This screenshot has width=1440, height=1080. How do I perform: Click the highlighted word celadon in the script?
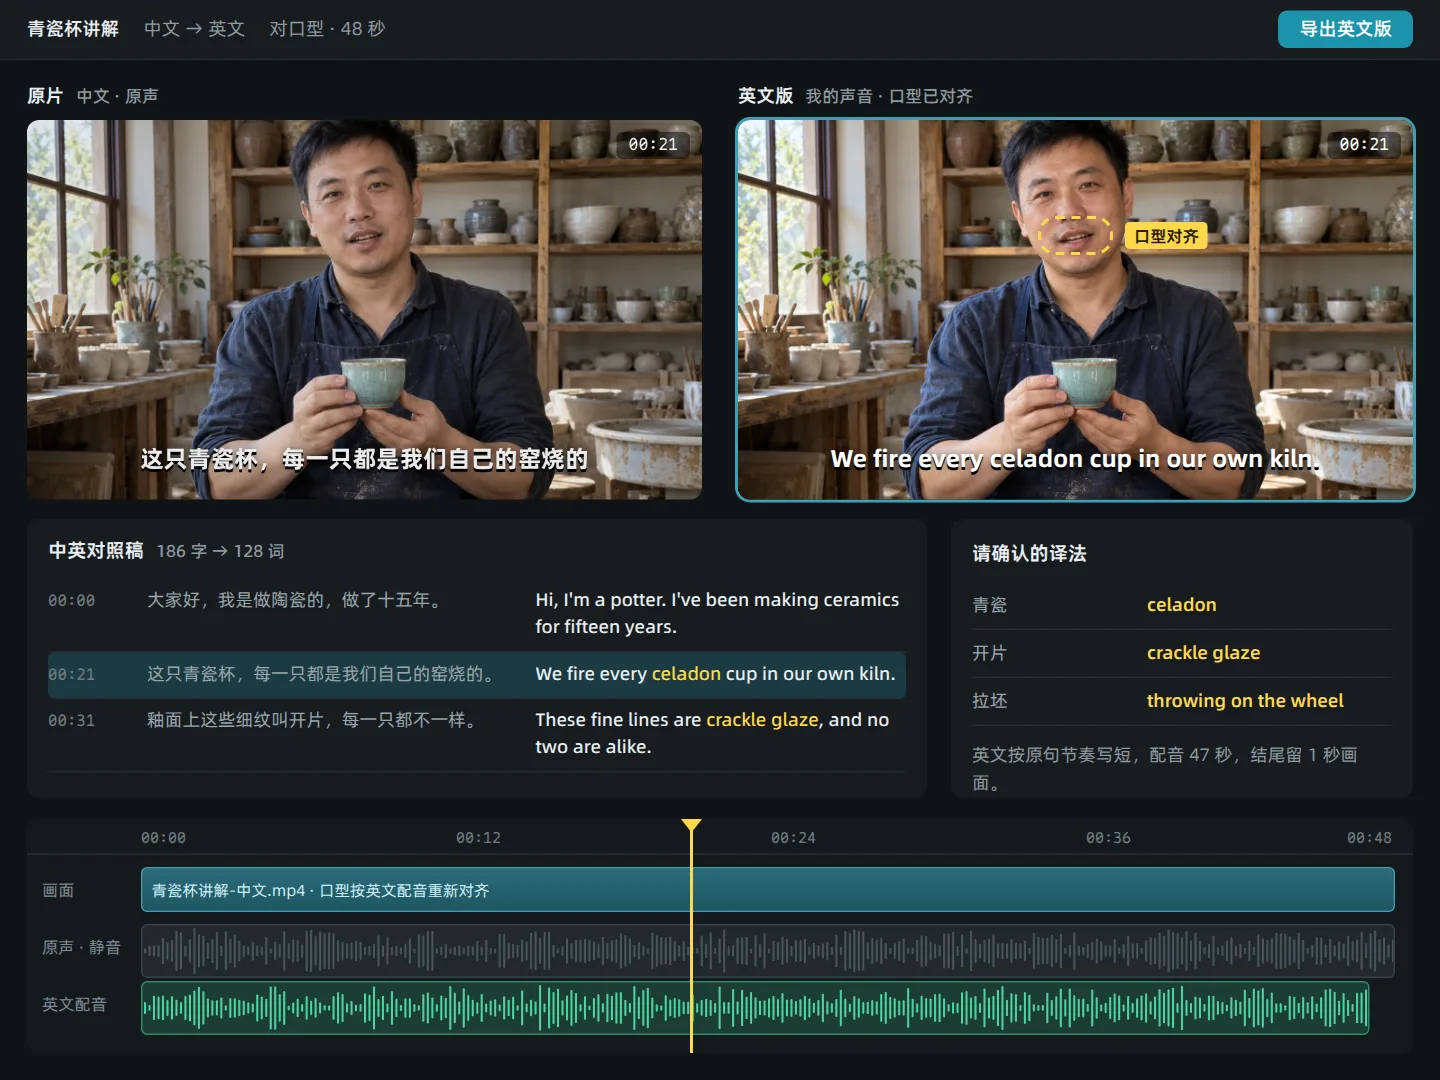[686, 674]
